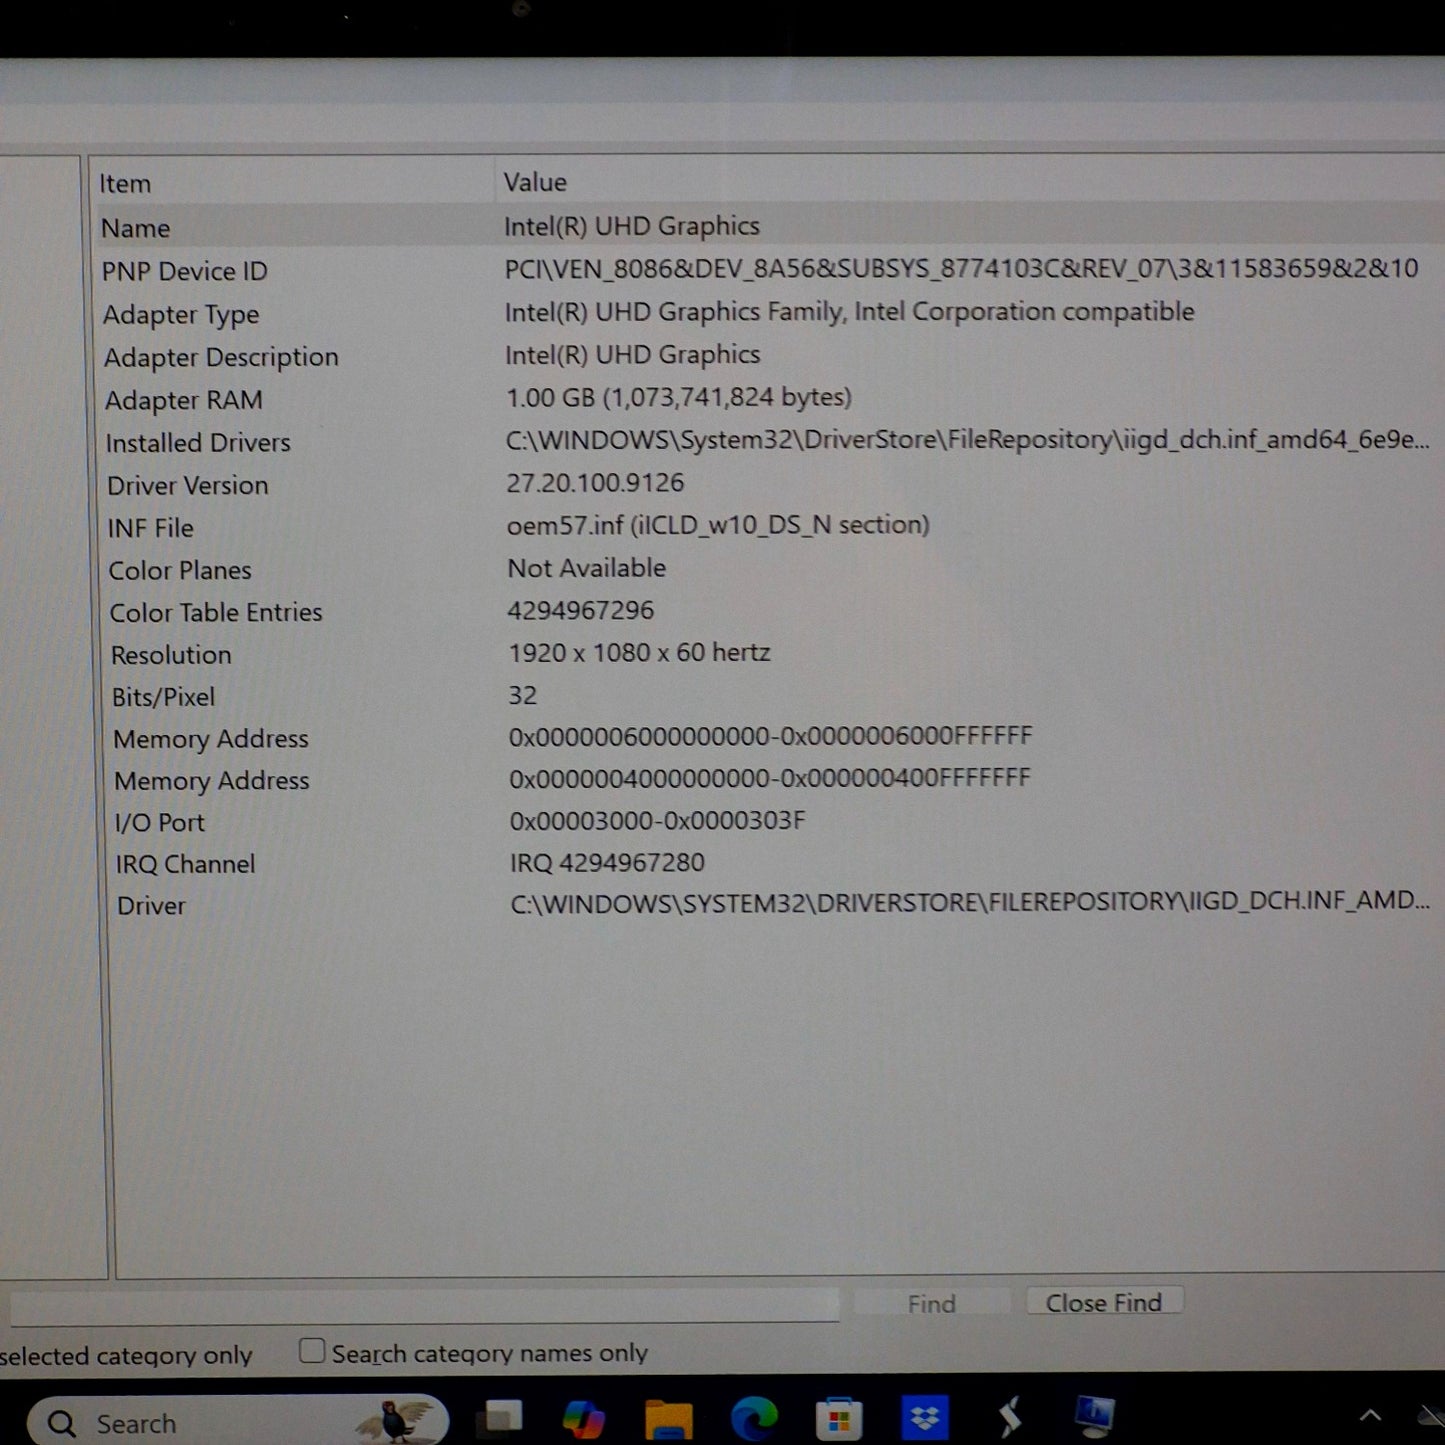Open Dropbox from the taskbar
Viewport: 1445px width, 1445px height.
click(x=925, y=1418)
